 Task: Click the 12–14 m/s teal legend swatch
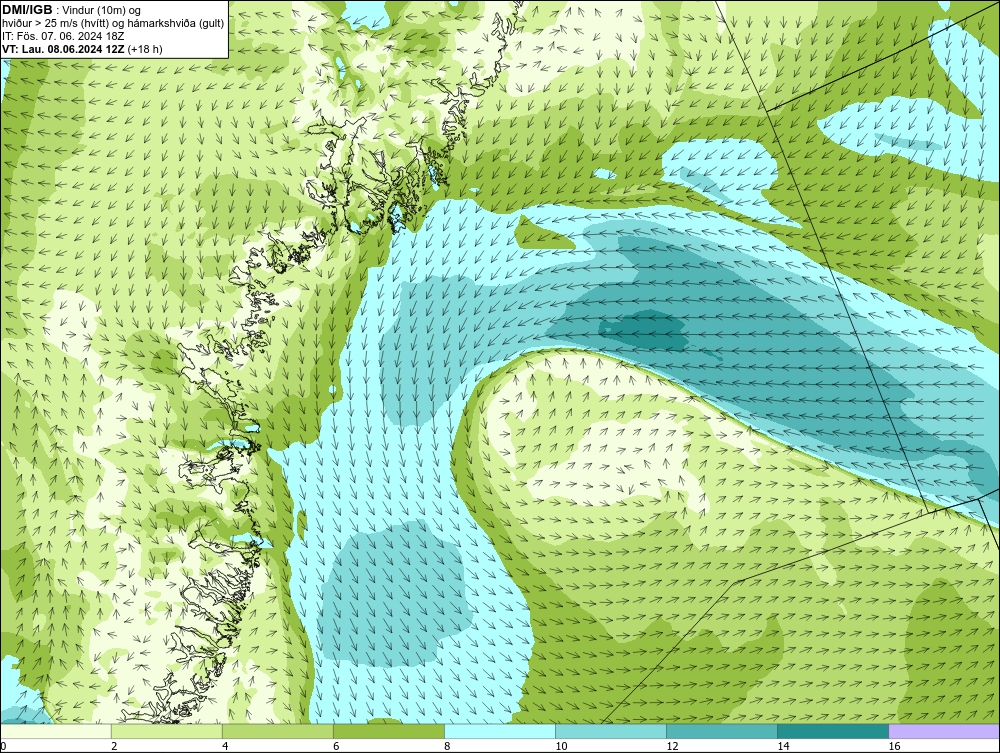tap(722, 731)
